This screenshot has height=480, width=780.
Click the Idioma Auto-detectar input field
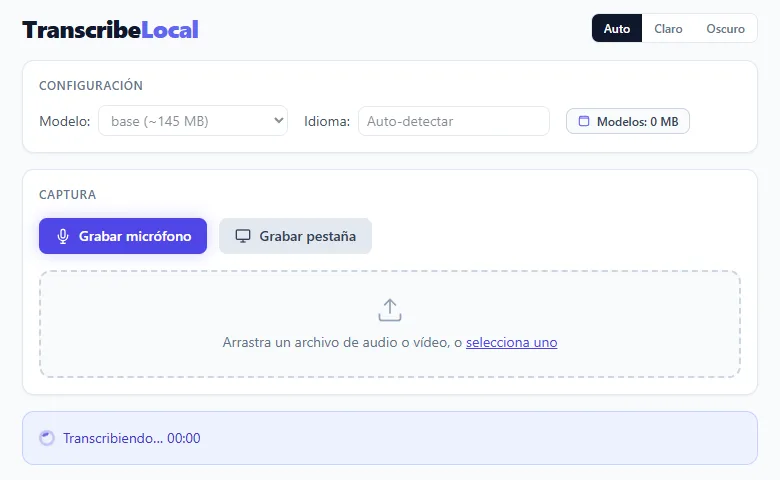point(454,121)
